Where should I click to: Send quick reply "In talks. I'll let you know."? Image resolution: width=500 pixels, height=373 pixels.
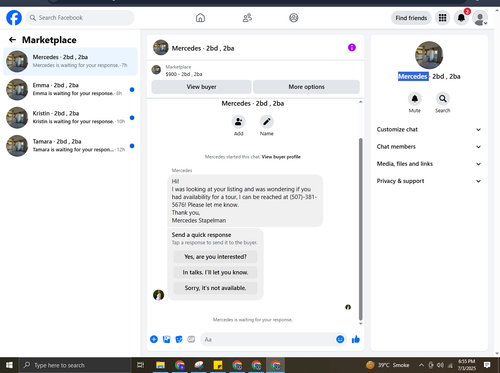point(215,272)
